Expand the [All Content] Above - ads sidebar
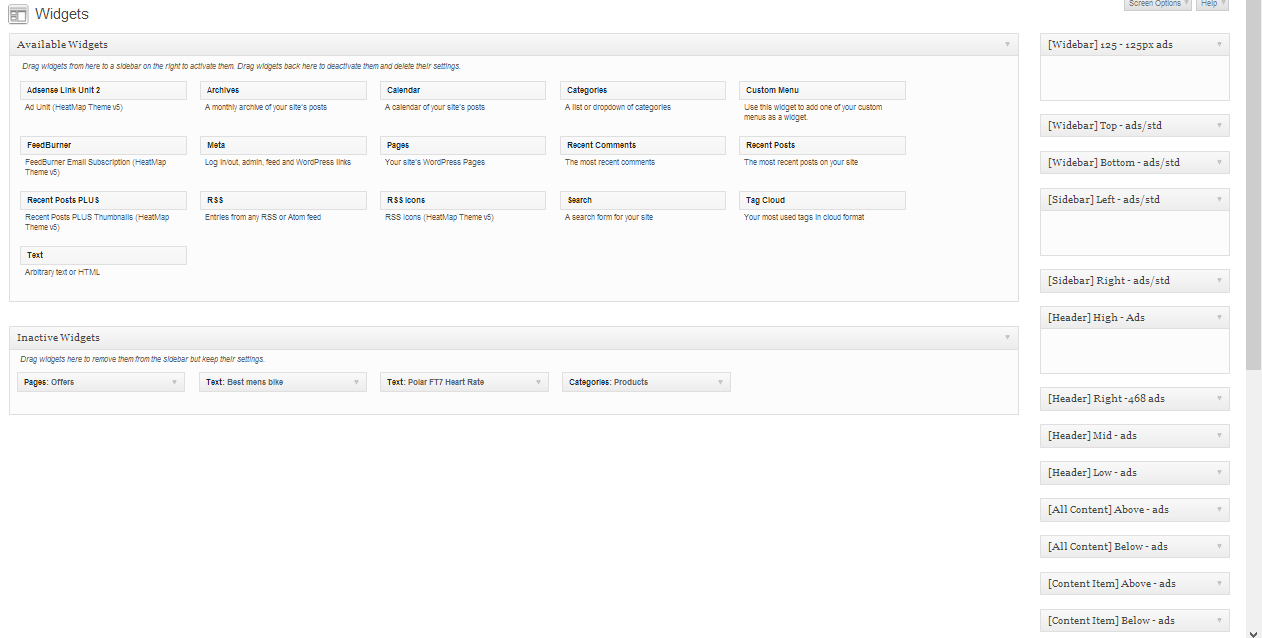Viewport: 1262px width, 638px height. 1219,510
